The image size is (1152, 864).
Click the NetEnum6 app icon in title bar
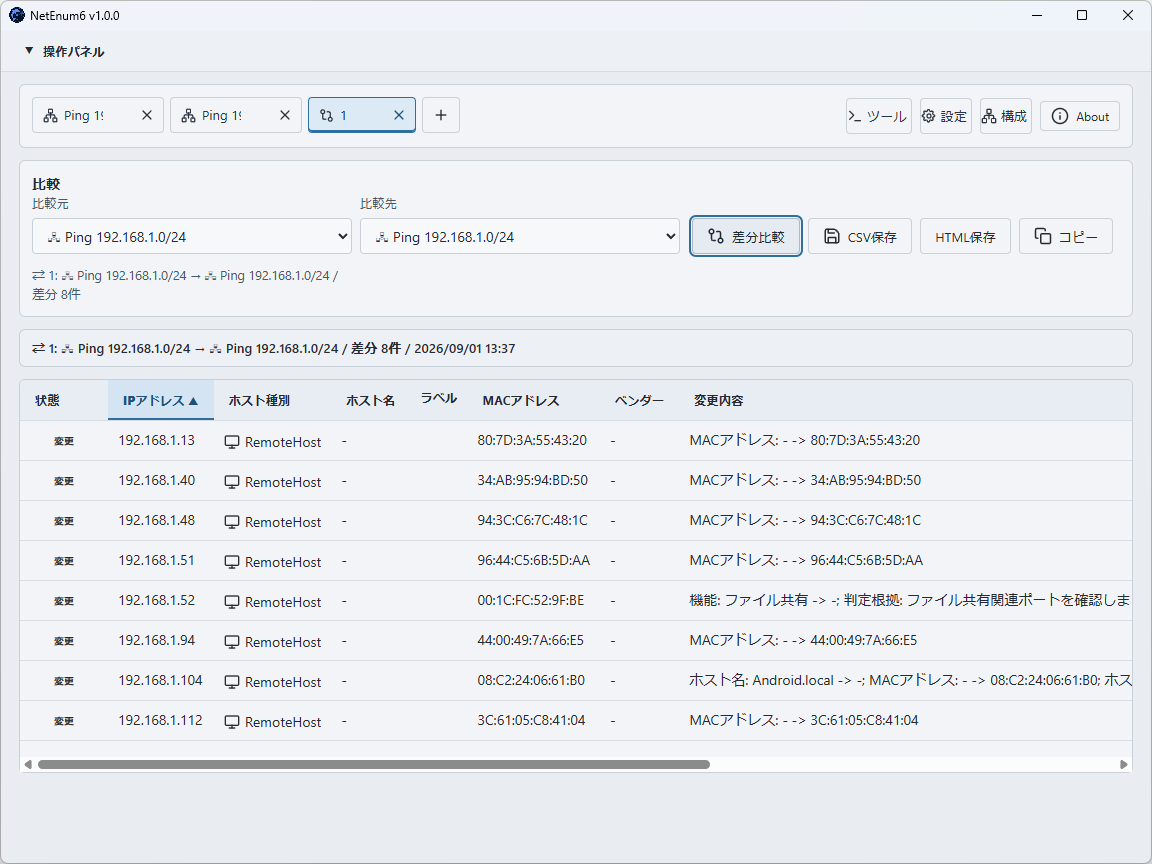[x=16, y=15]
